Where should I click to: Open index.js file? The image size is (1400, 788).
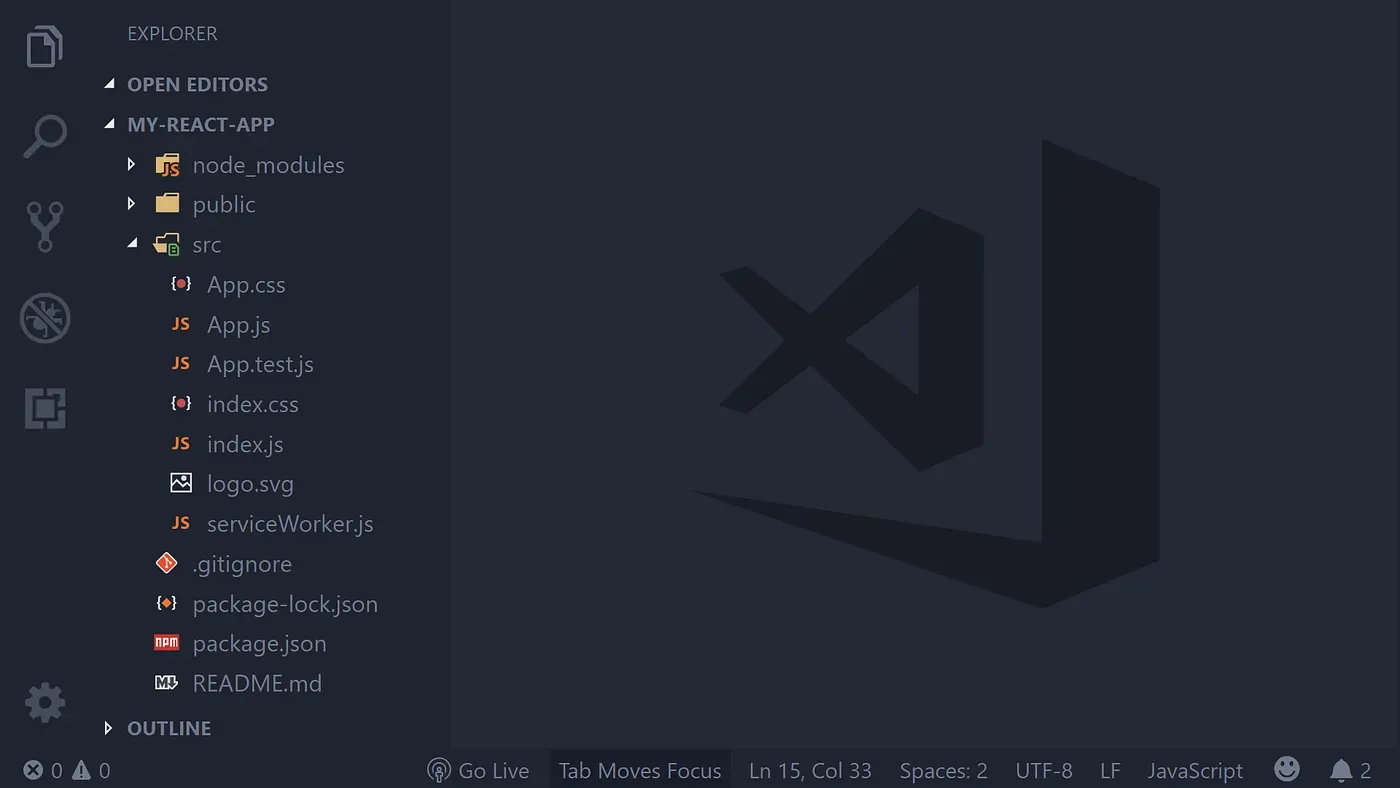[245, 444]
